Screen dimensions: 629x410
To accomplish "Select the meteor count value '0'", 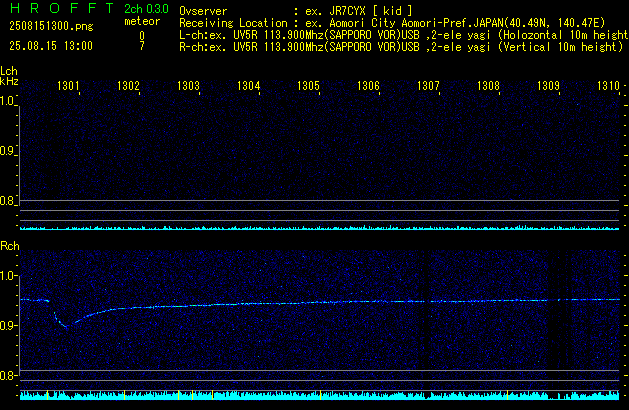I will [142, 35].
